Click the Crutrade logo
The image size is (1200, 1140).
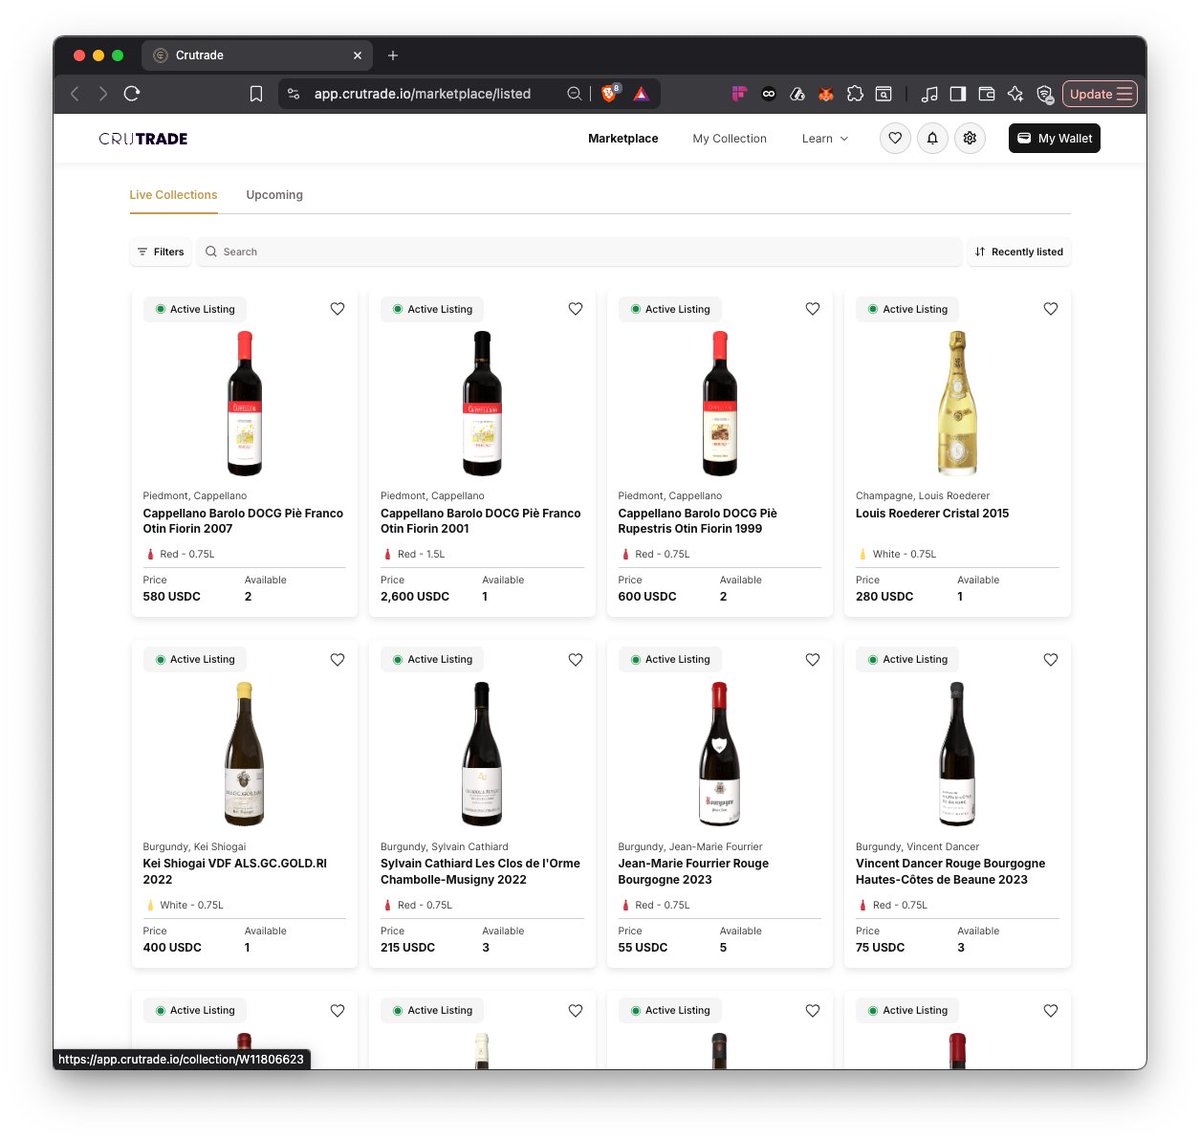(x=143, y=139)
